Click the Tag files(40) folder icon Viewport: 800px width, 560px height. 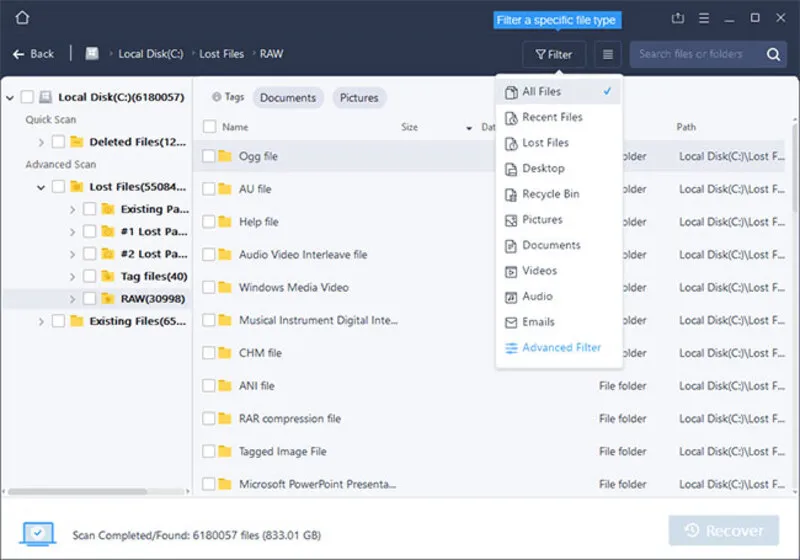(108, 276)
